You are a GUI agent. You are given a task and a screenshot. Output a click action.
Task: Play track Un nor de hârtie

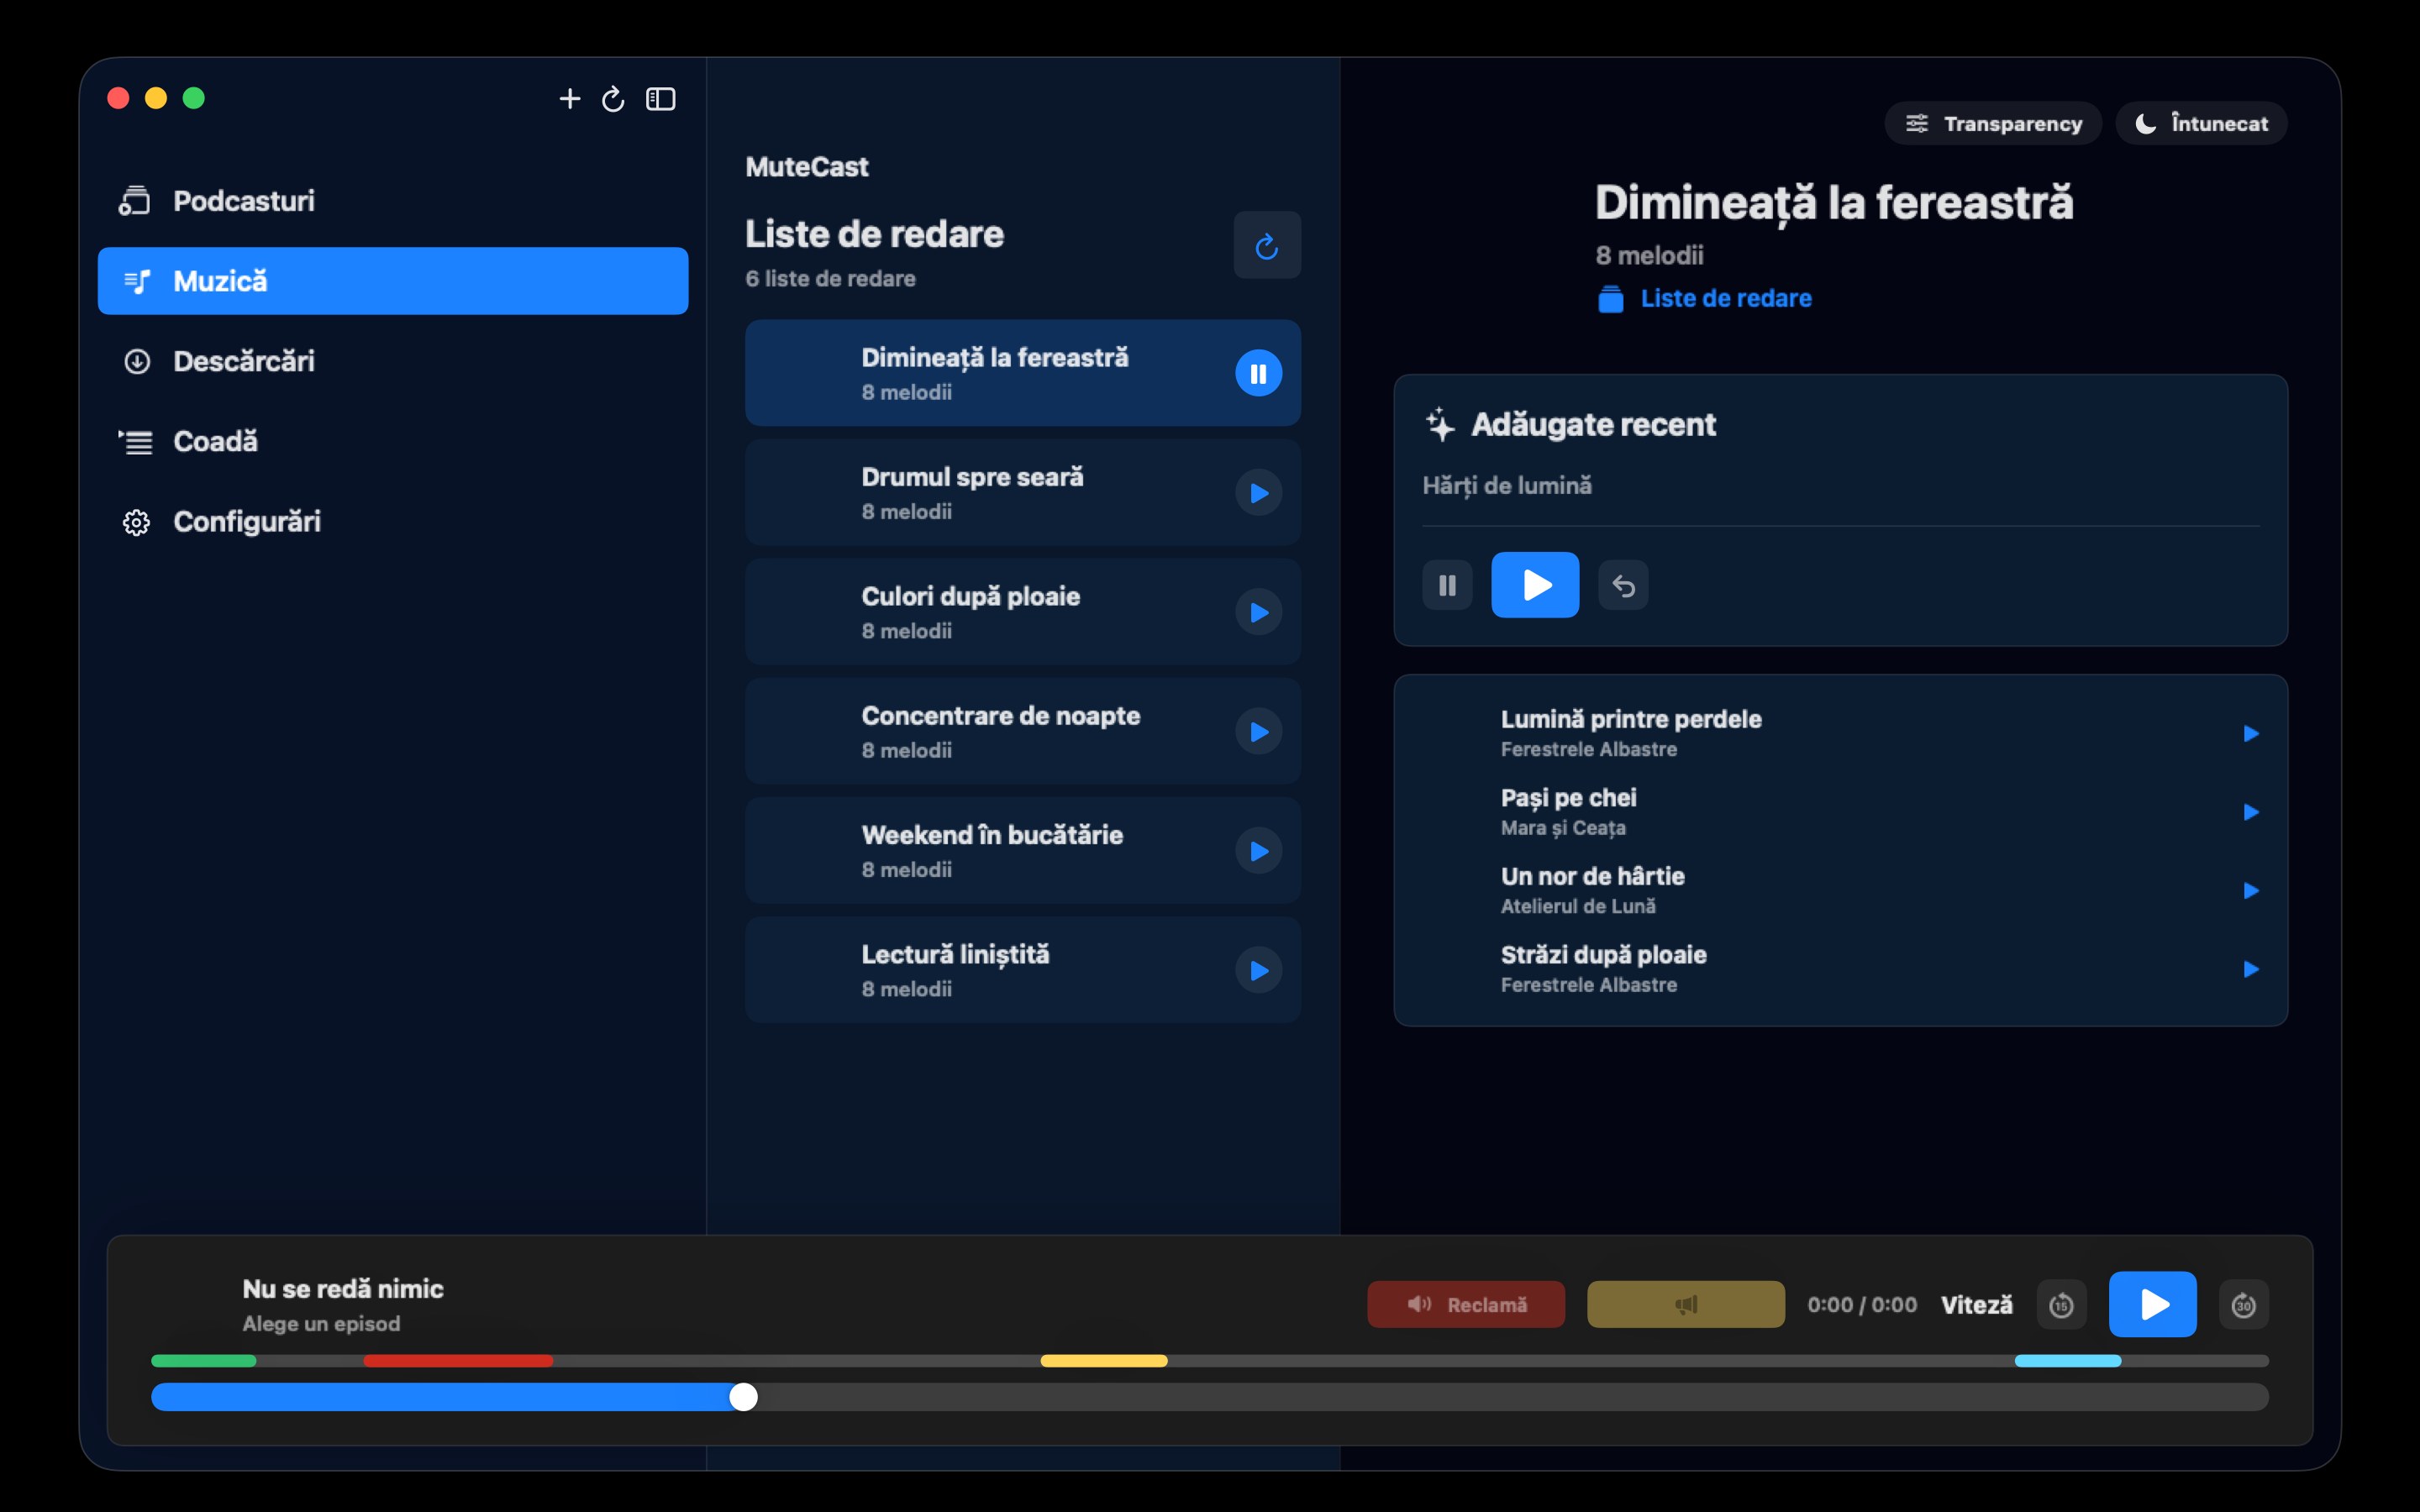pos(2250,890)
